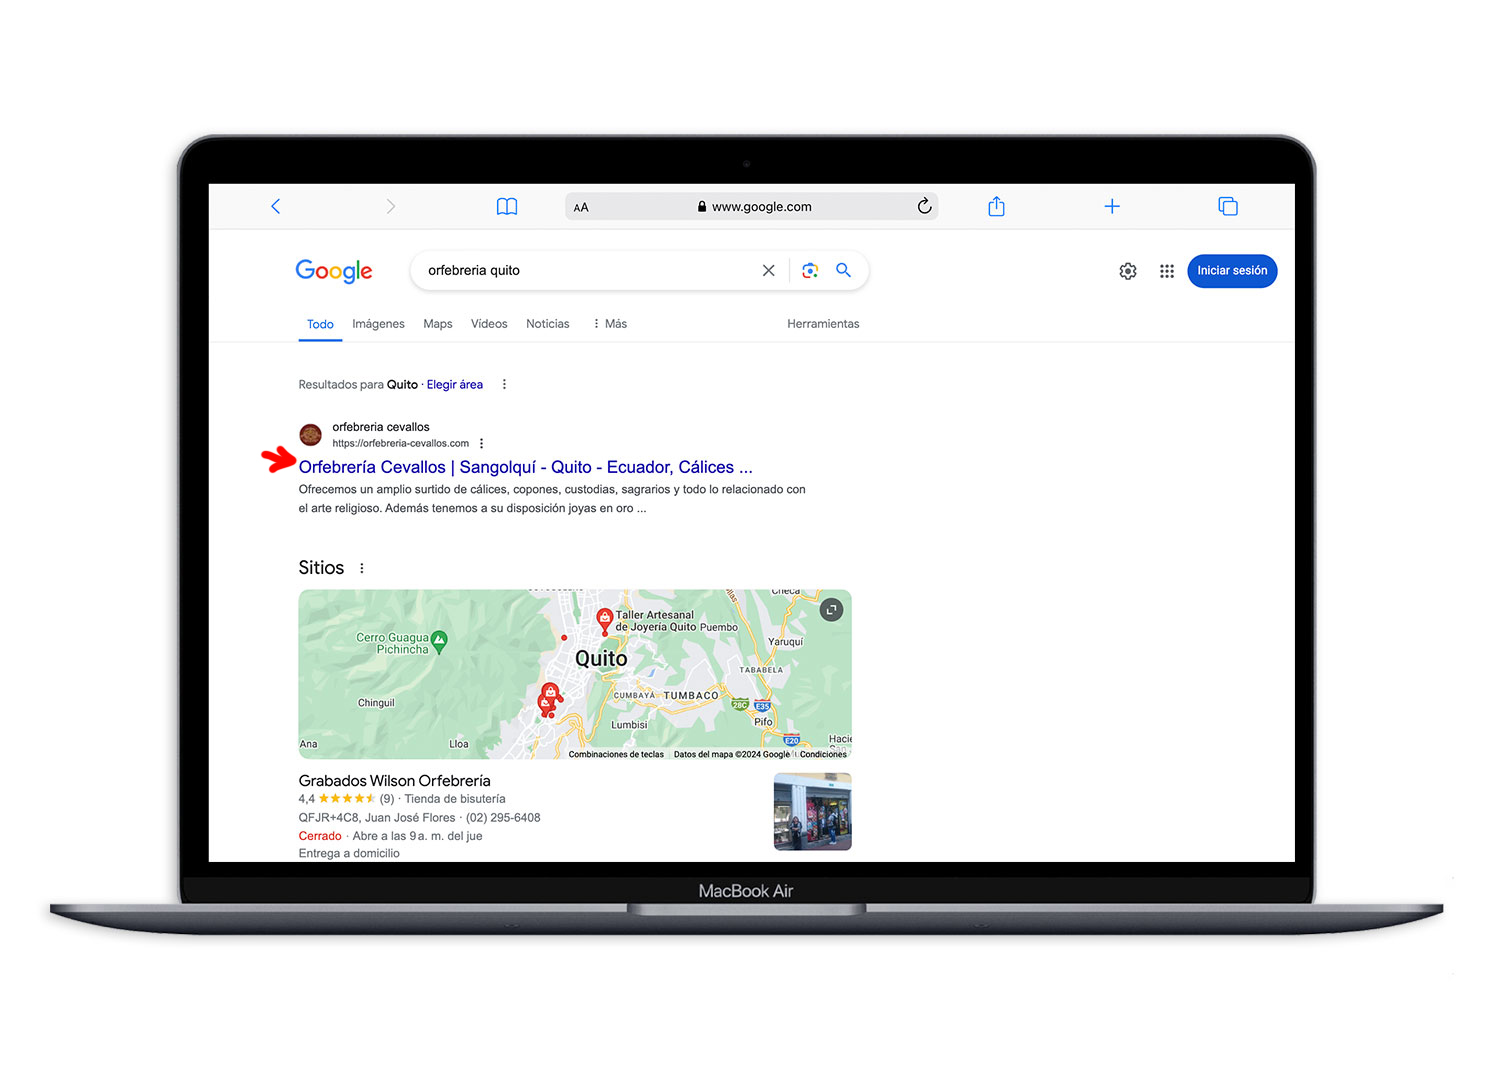1500x1083 pixels.
Task: Reload the page with refresh icon
Action: pos(924,206)
